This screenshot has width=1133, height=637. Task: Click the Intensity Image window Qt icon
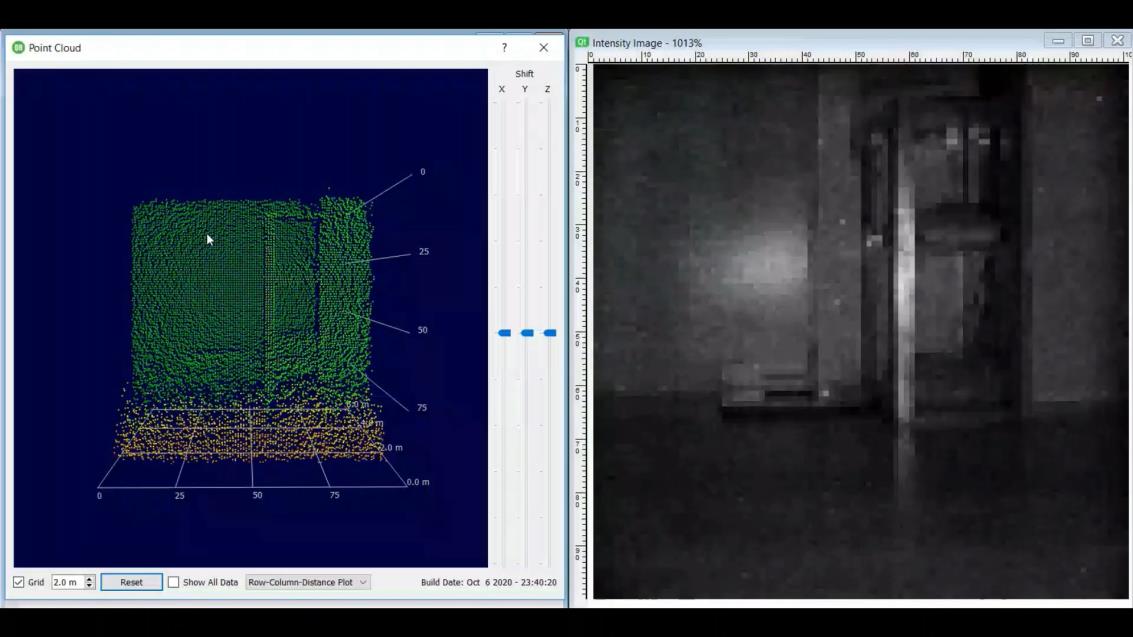pos(581,43)
